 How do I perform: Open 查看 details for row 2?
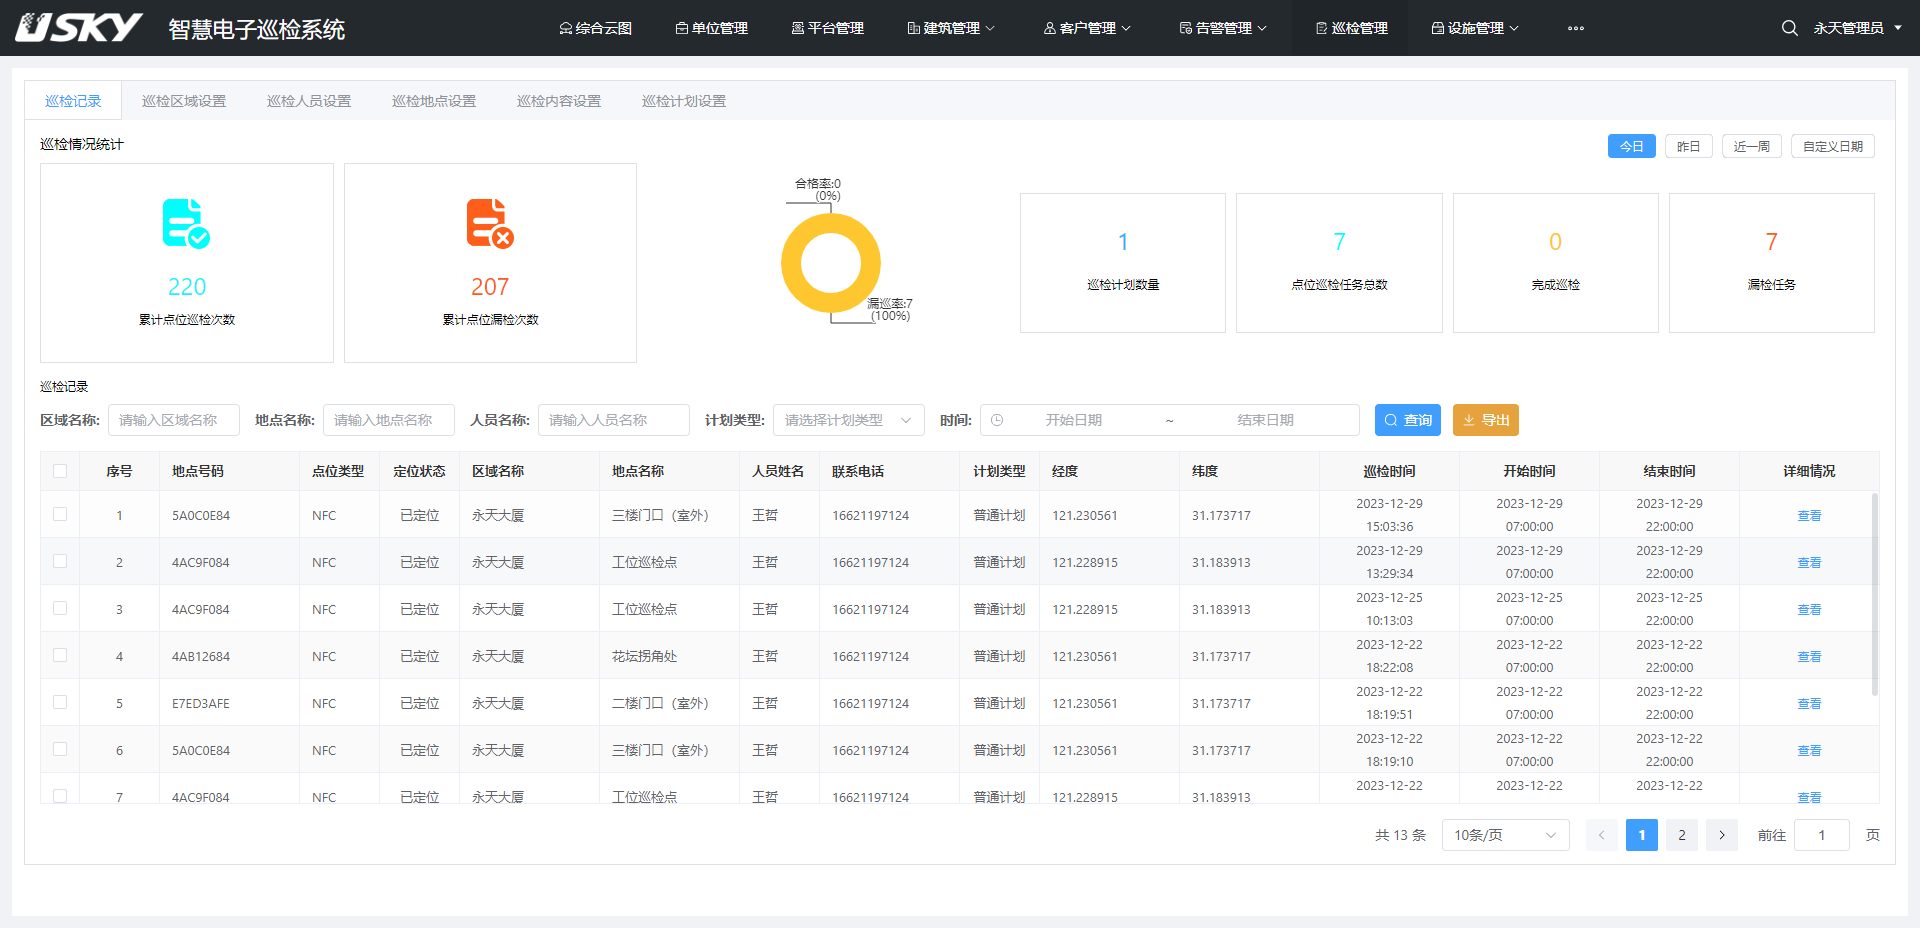pyautogui.click(x=1809, y=562)
